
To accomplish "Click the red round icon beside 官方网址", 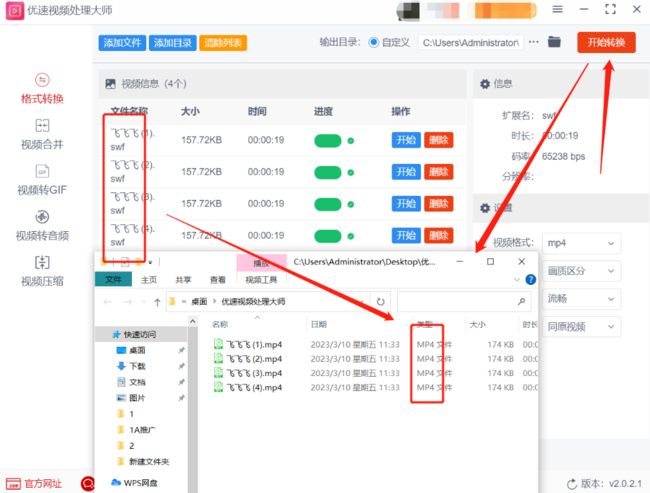I will 88,483.
